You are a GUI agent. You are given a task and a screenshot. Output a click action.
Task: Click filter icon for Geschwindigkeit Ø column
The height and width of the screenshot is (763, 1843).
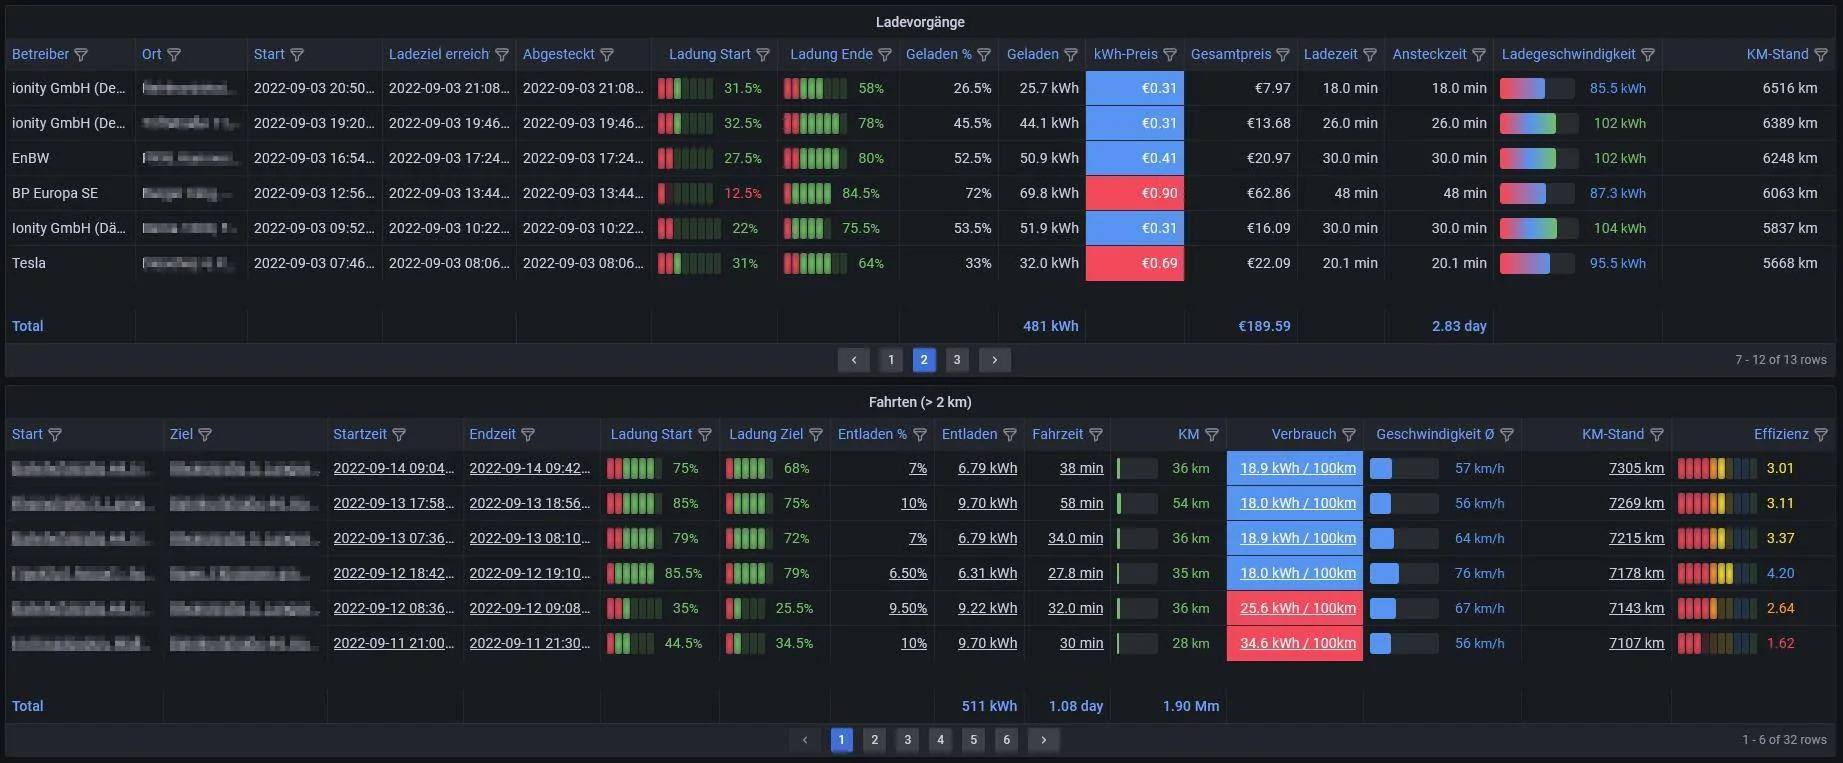(1507, 435)
